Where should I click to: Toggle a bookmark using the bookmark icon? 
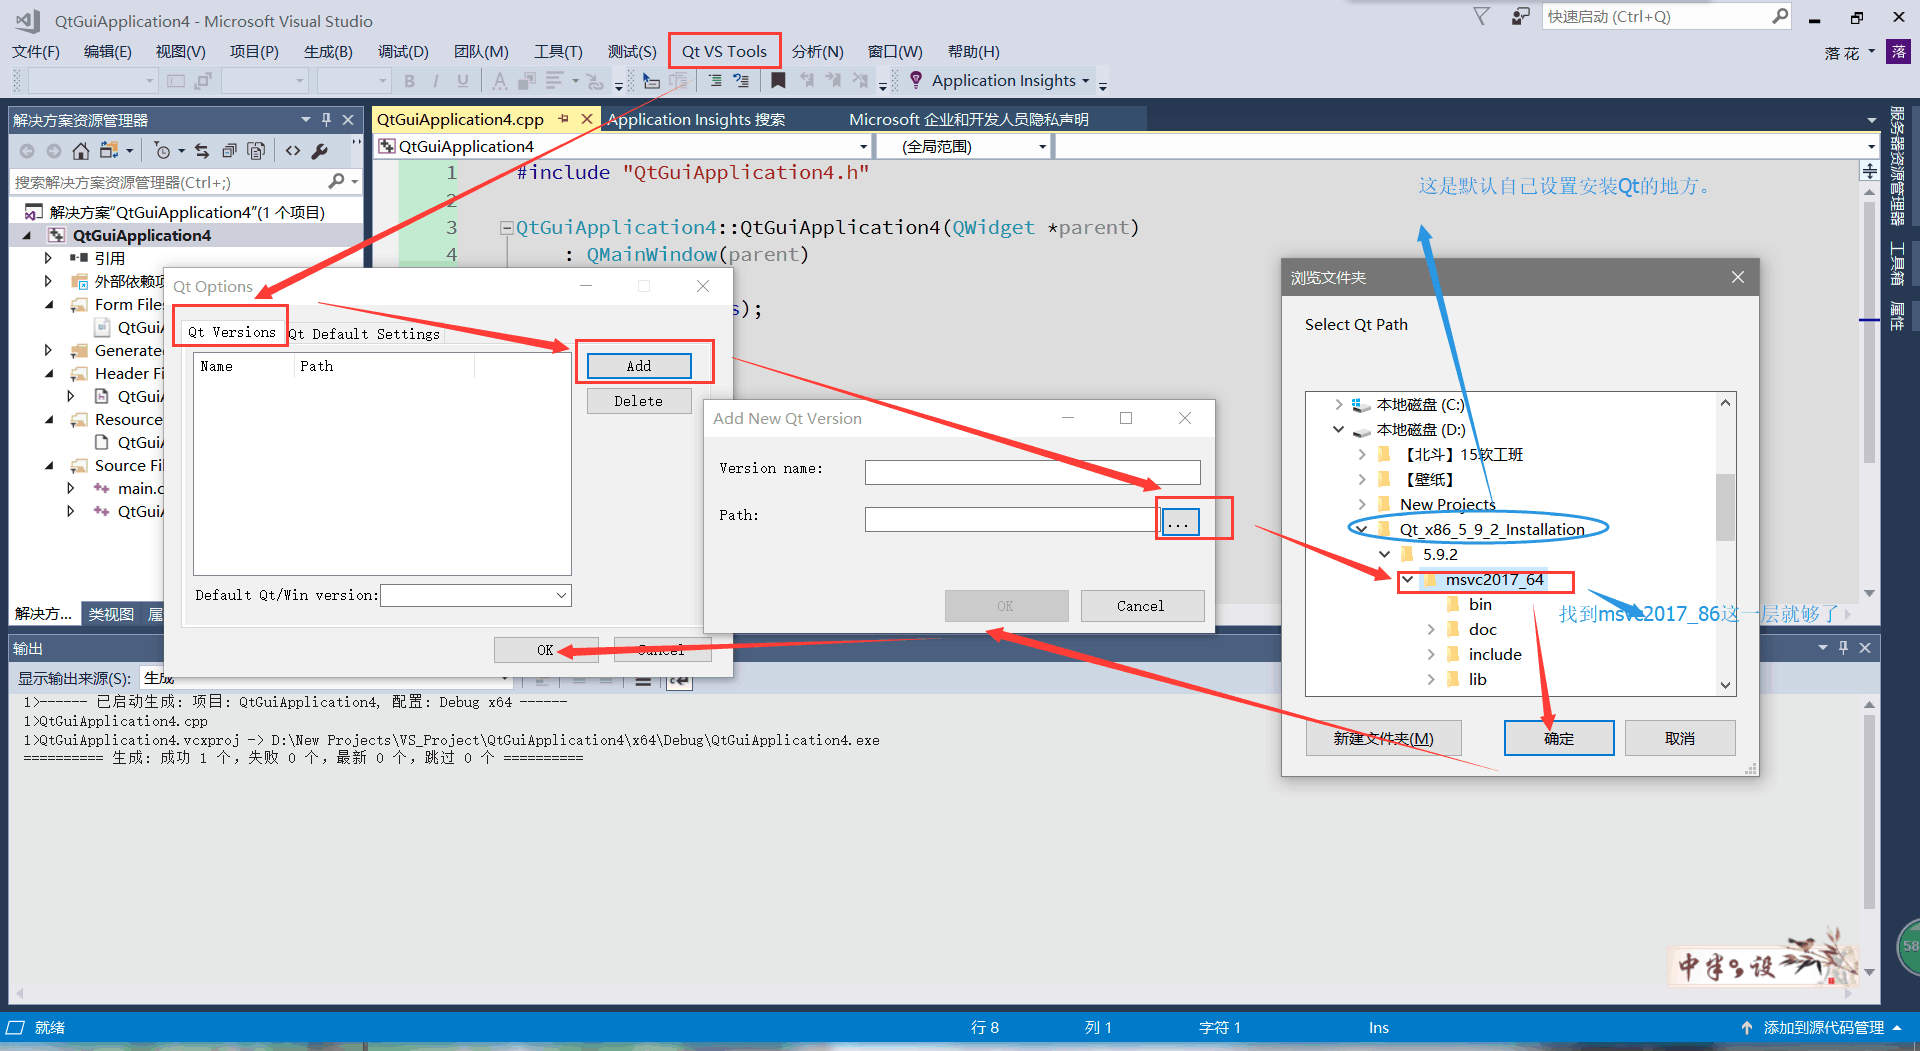click(779, 80)
